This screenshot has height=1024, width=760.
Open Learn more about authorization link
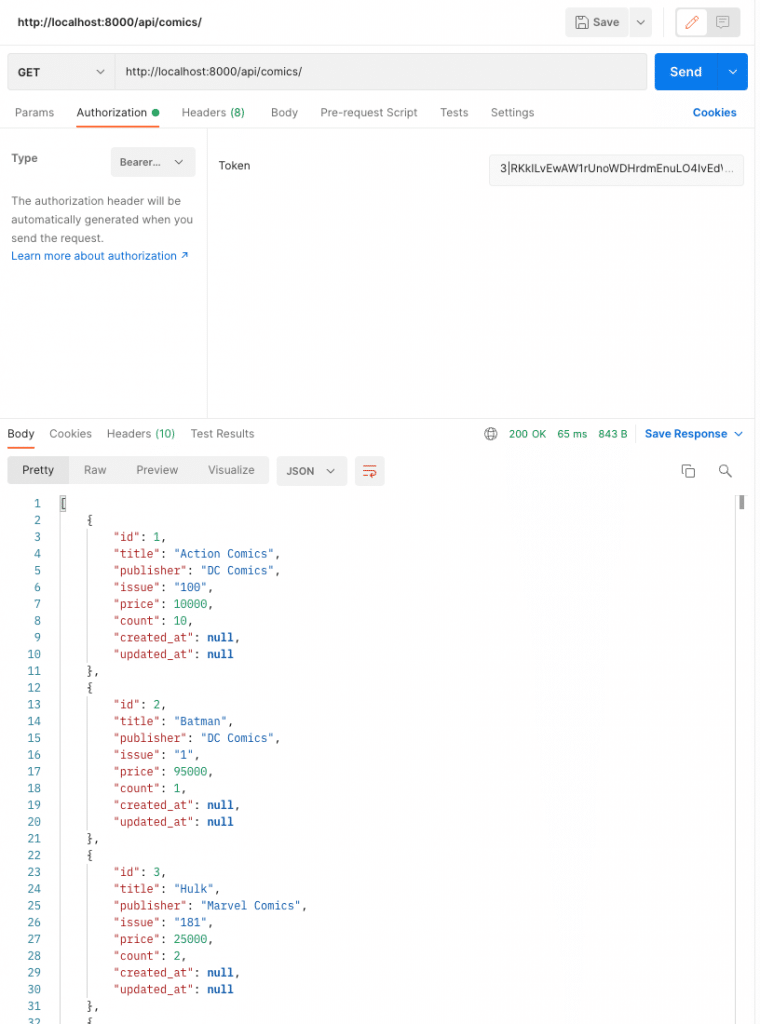tap(100, 256)
